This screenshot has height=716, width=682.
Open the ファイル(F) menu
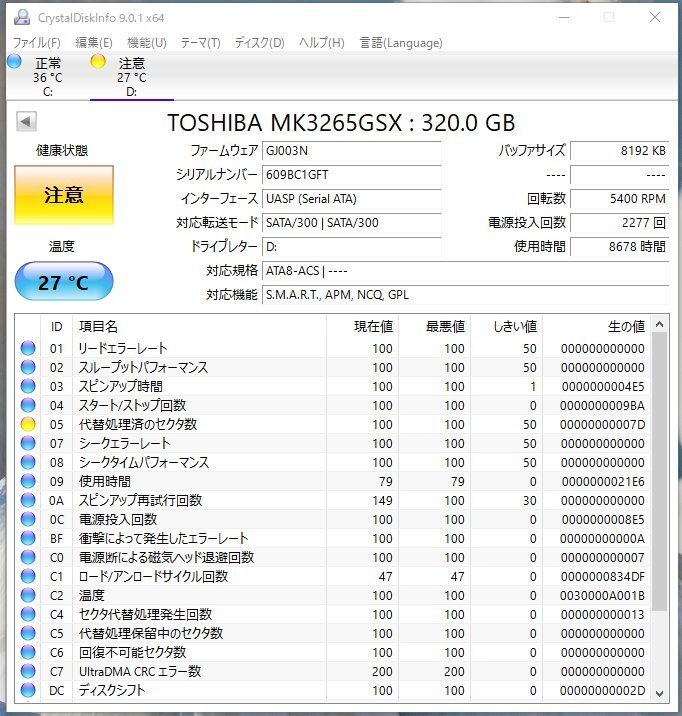[x=37, y=43]
